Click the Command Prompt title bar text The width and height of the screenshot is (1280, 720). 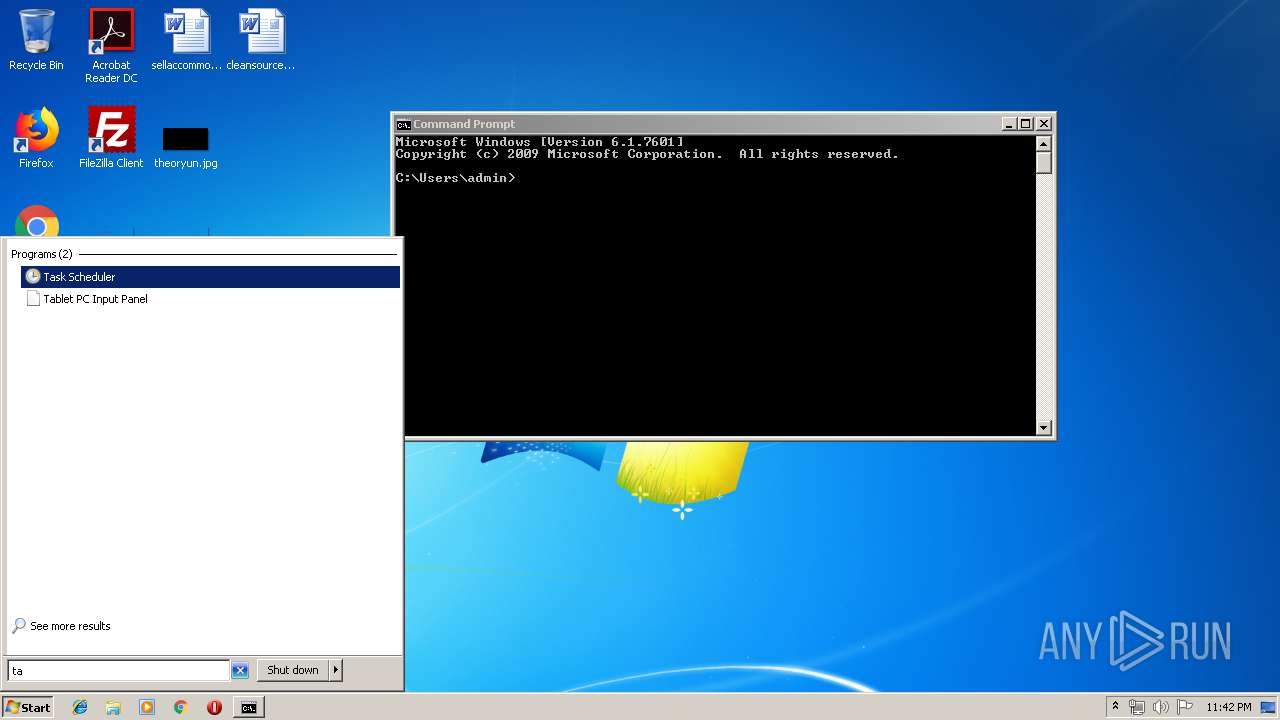(x=464, y=124)
